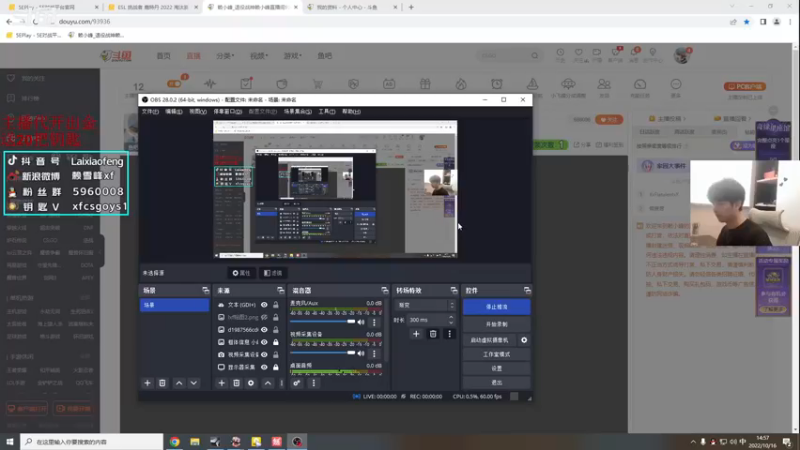Click 停止推流 stop streaming button

[x=496, y=307]
